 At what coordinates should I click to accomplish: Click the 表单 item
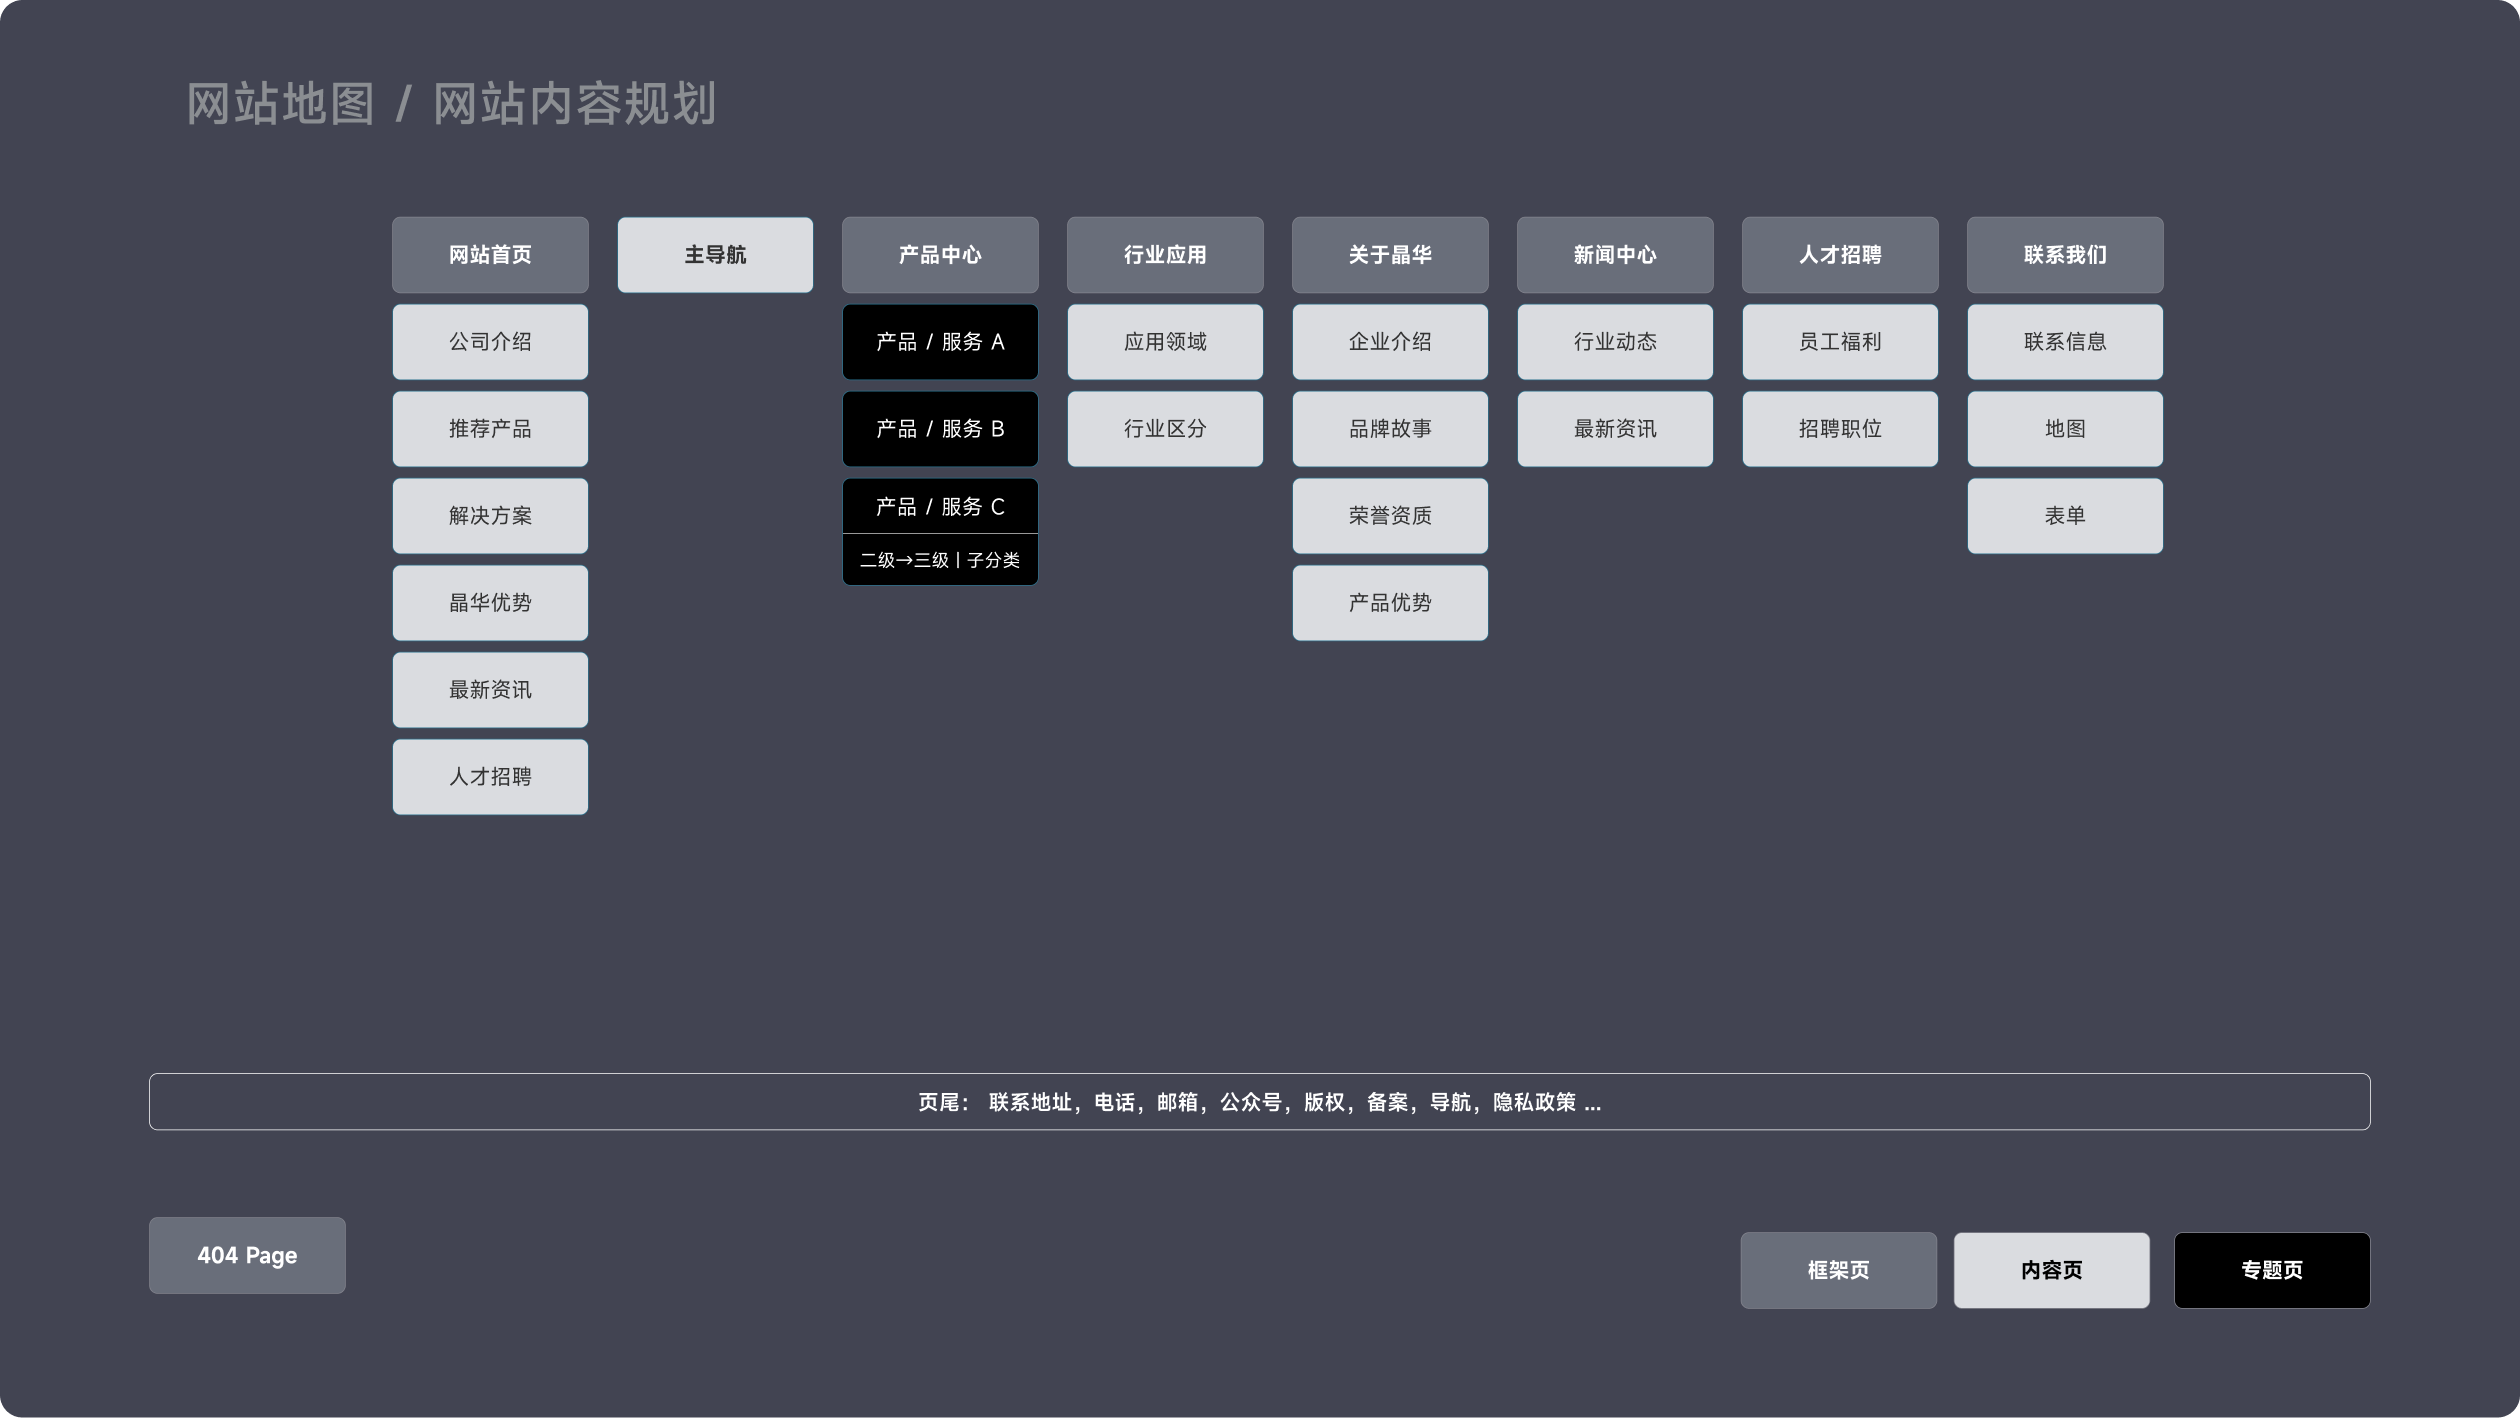point(2065,516)
